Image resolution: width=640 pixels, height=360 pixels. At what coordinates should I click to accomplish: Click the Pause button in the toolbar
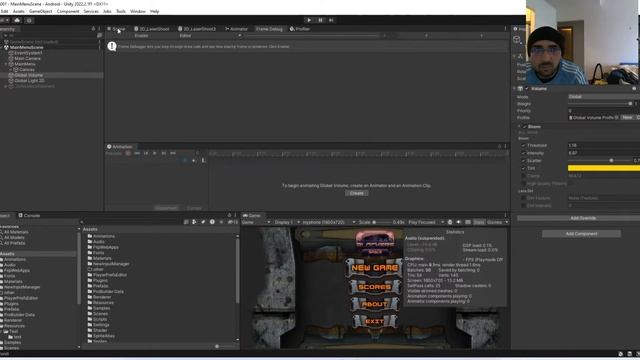point(320,20)
